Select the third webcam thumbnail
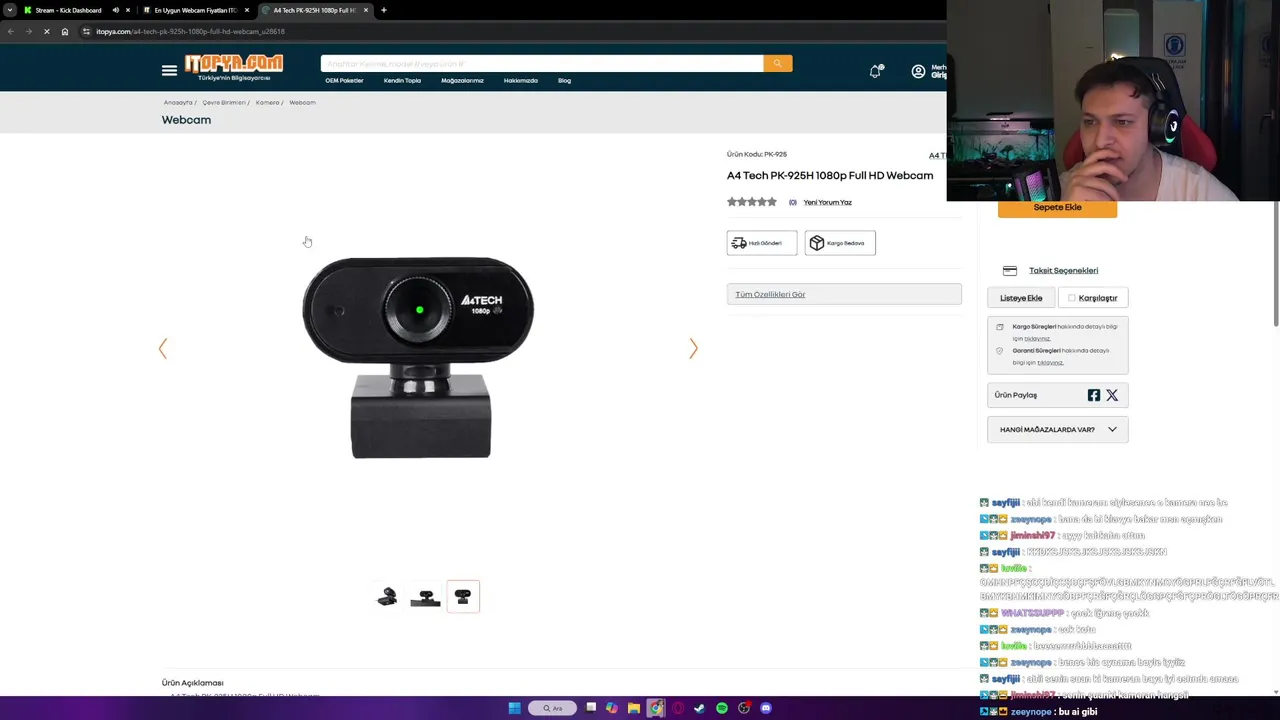1280x720 pixels. pyautogui.click(x=463, y=597)
